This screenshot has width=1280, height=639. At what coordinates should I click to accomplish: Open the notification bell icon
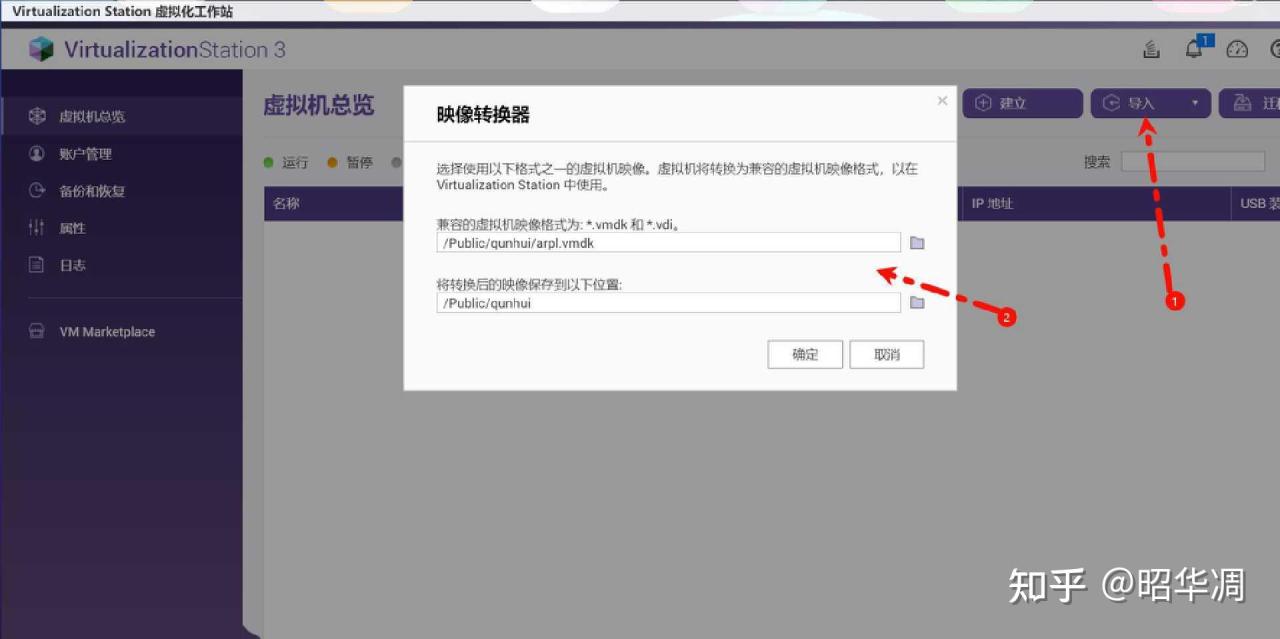pyautogui.click(x=1194, y=49)
